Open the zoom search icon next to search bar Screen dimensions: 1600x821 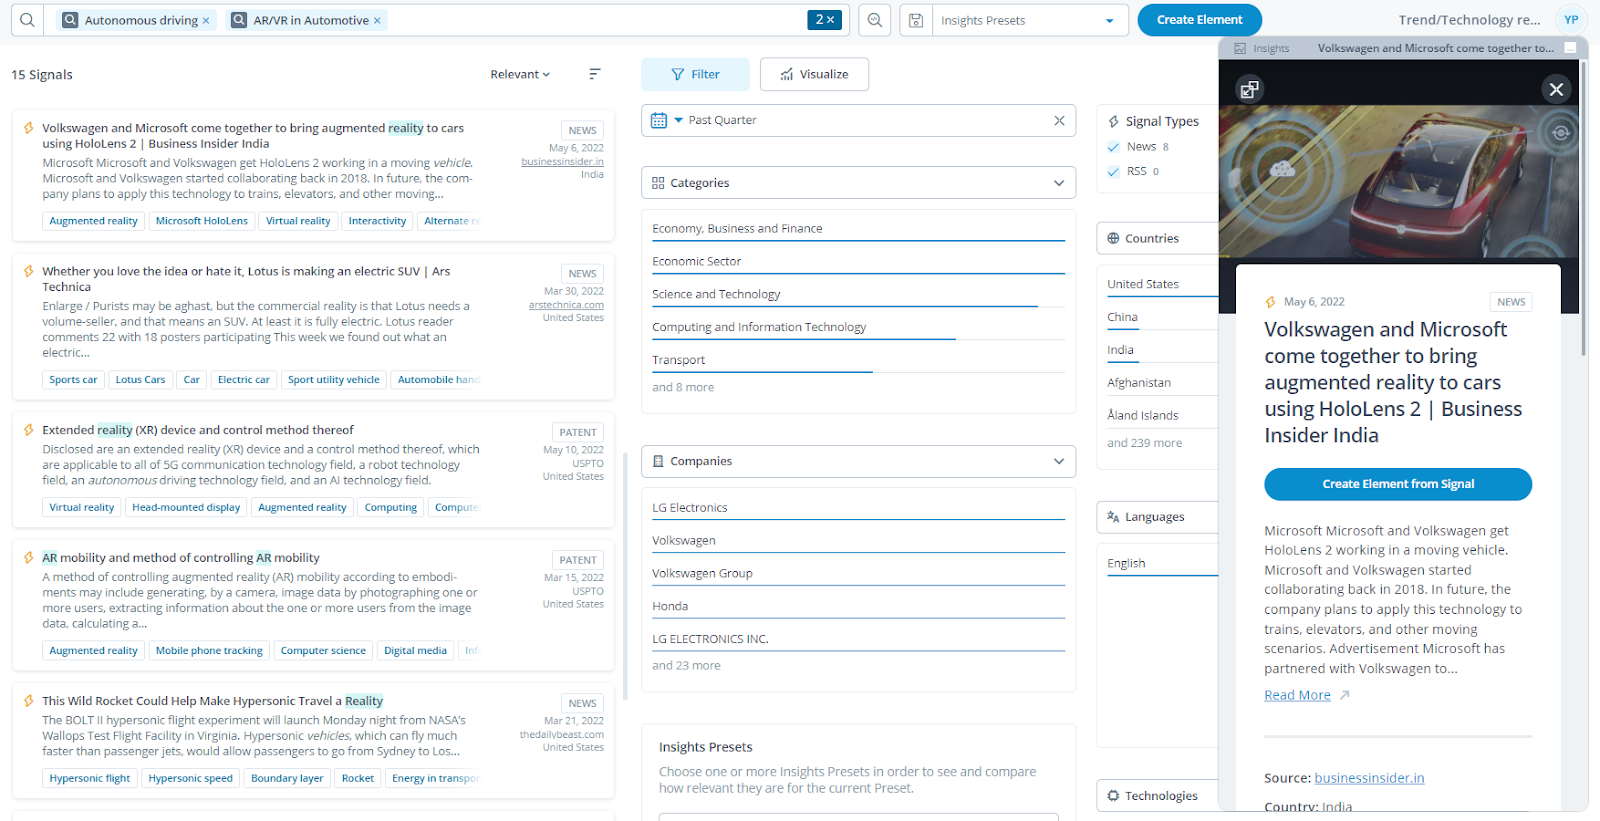coord(875,20)
